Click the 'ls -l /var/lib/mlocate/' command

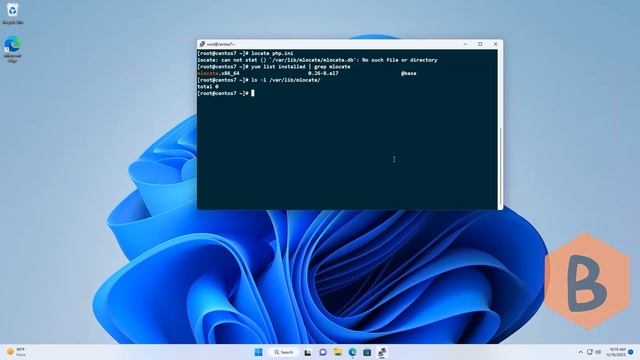[286, 80]
